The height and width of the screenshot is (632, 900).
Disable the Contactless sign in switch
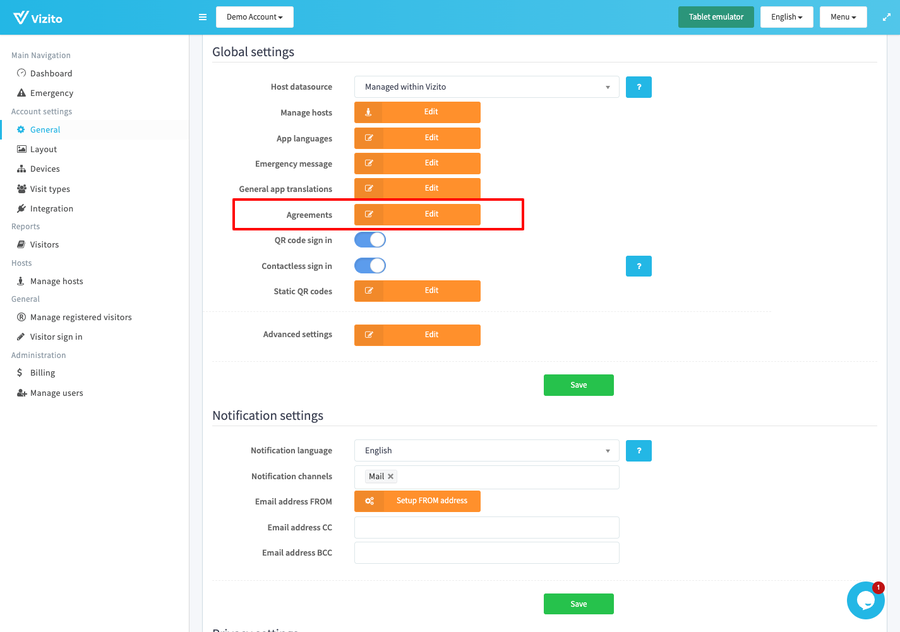click(x=370, y=266)
